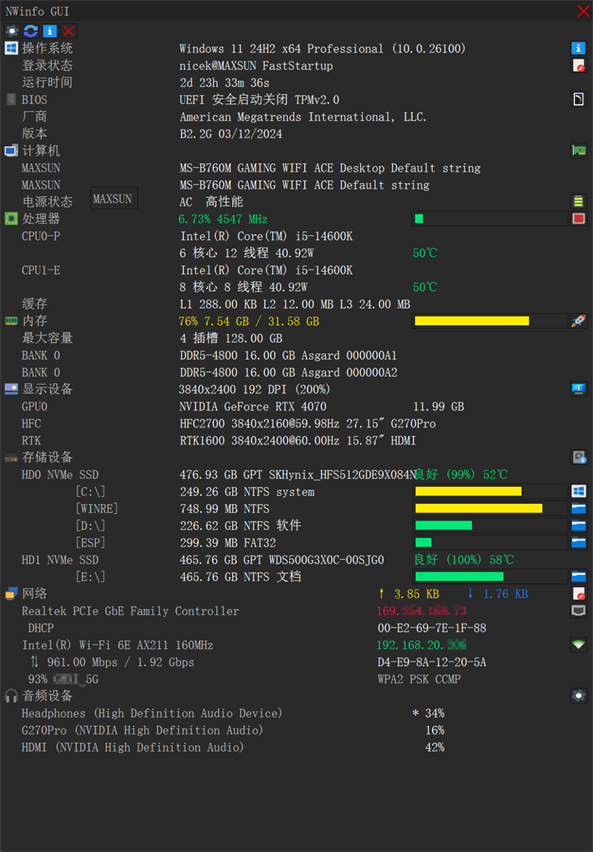Click the uptime value 2d 23h 33m 36s
The image size is (593, 852).
click(224, 83)
